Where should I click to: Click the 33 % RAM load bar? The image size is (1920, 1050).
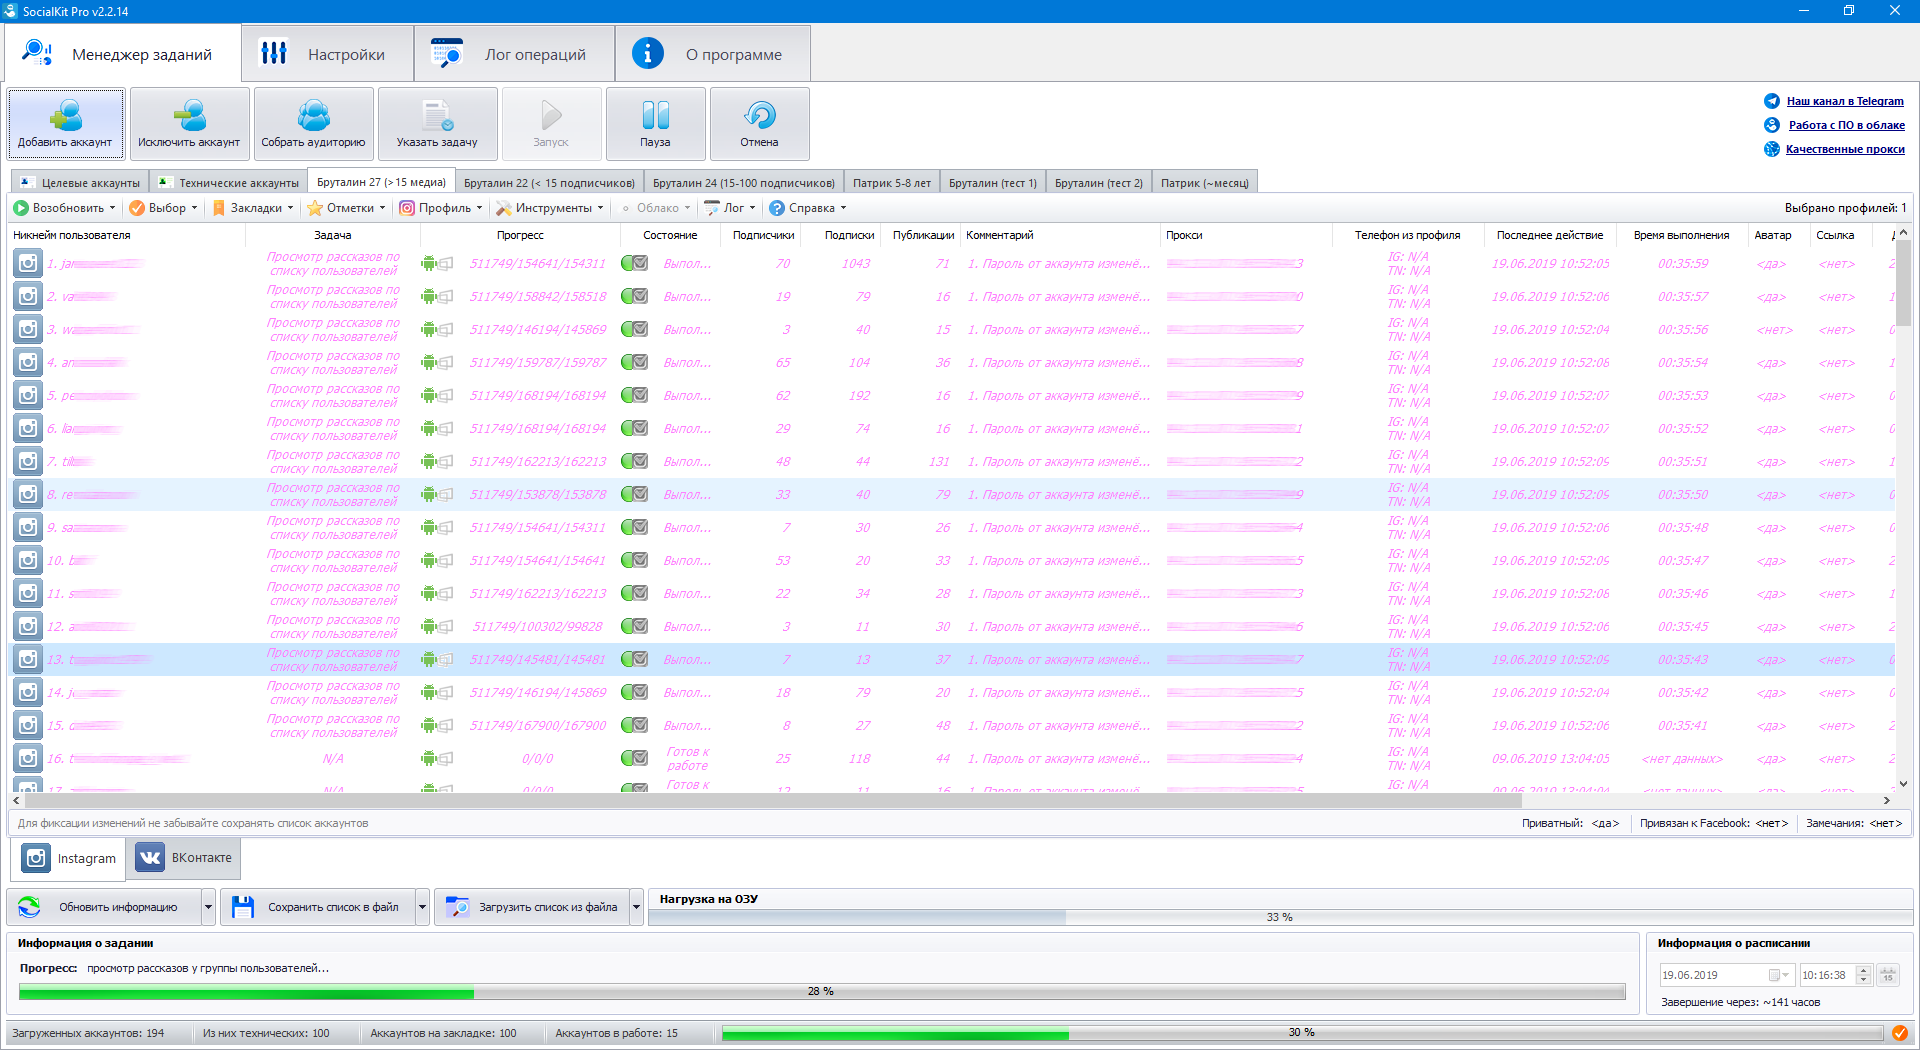point(1280,917)
